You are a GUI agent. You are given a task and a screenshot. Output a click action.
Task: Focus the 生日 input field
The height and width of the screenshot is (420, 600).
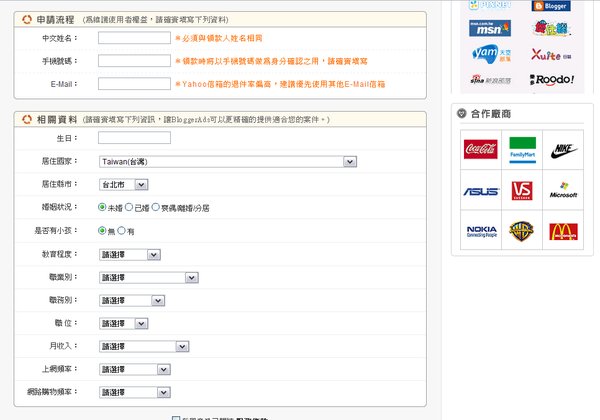[134, 138]
